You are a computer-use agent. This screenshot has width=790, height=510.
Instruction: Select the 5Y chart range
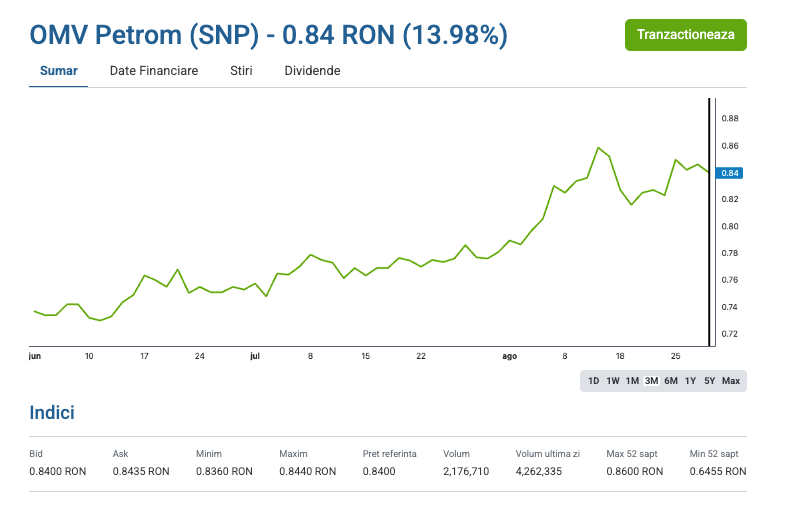click(709, 381)
